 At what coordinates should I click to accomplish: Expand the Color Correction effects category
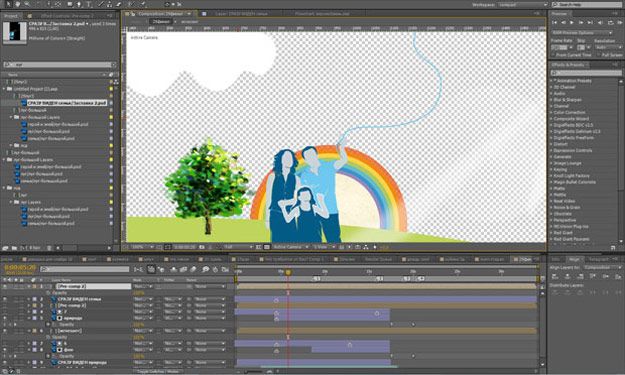click(x=569, y=112)
